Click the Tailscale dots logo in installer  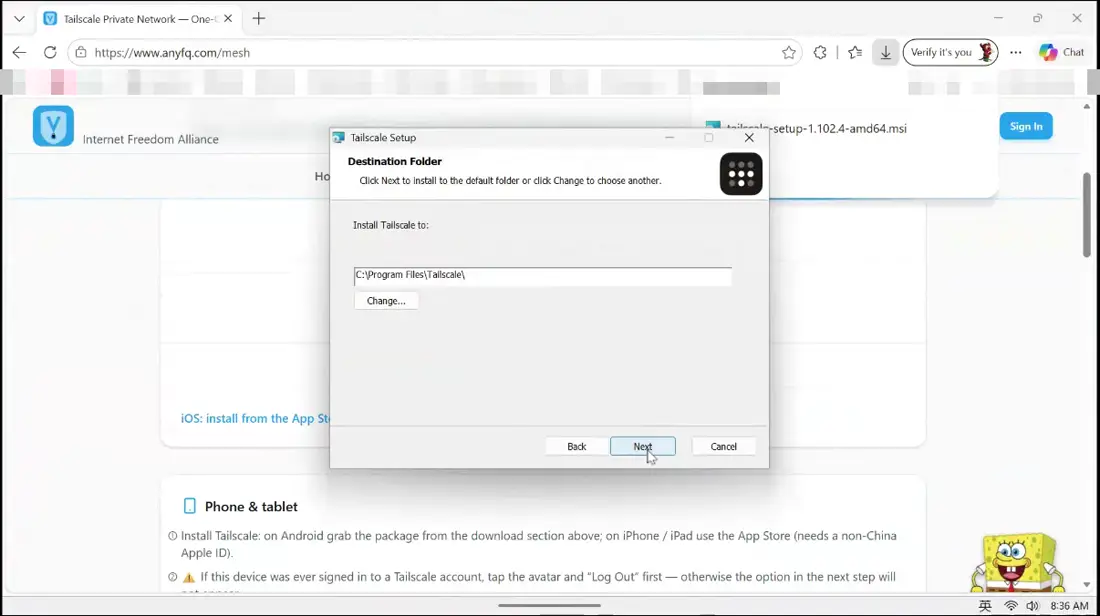(x=741, y=174)
